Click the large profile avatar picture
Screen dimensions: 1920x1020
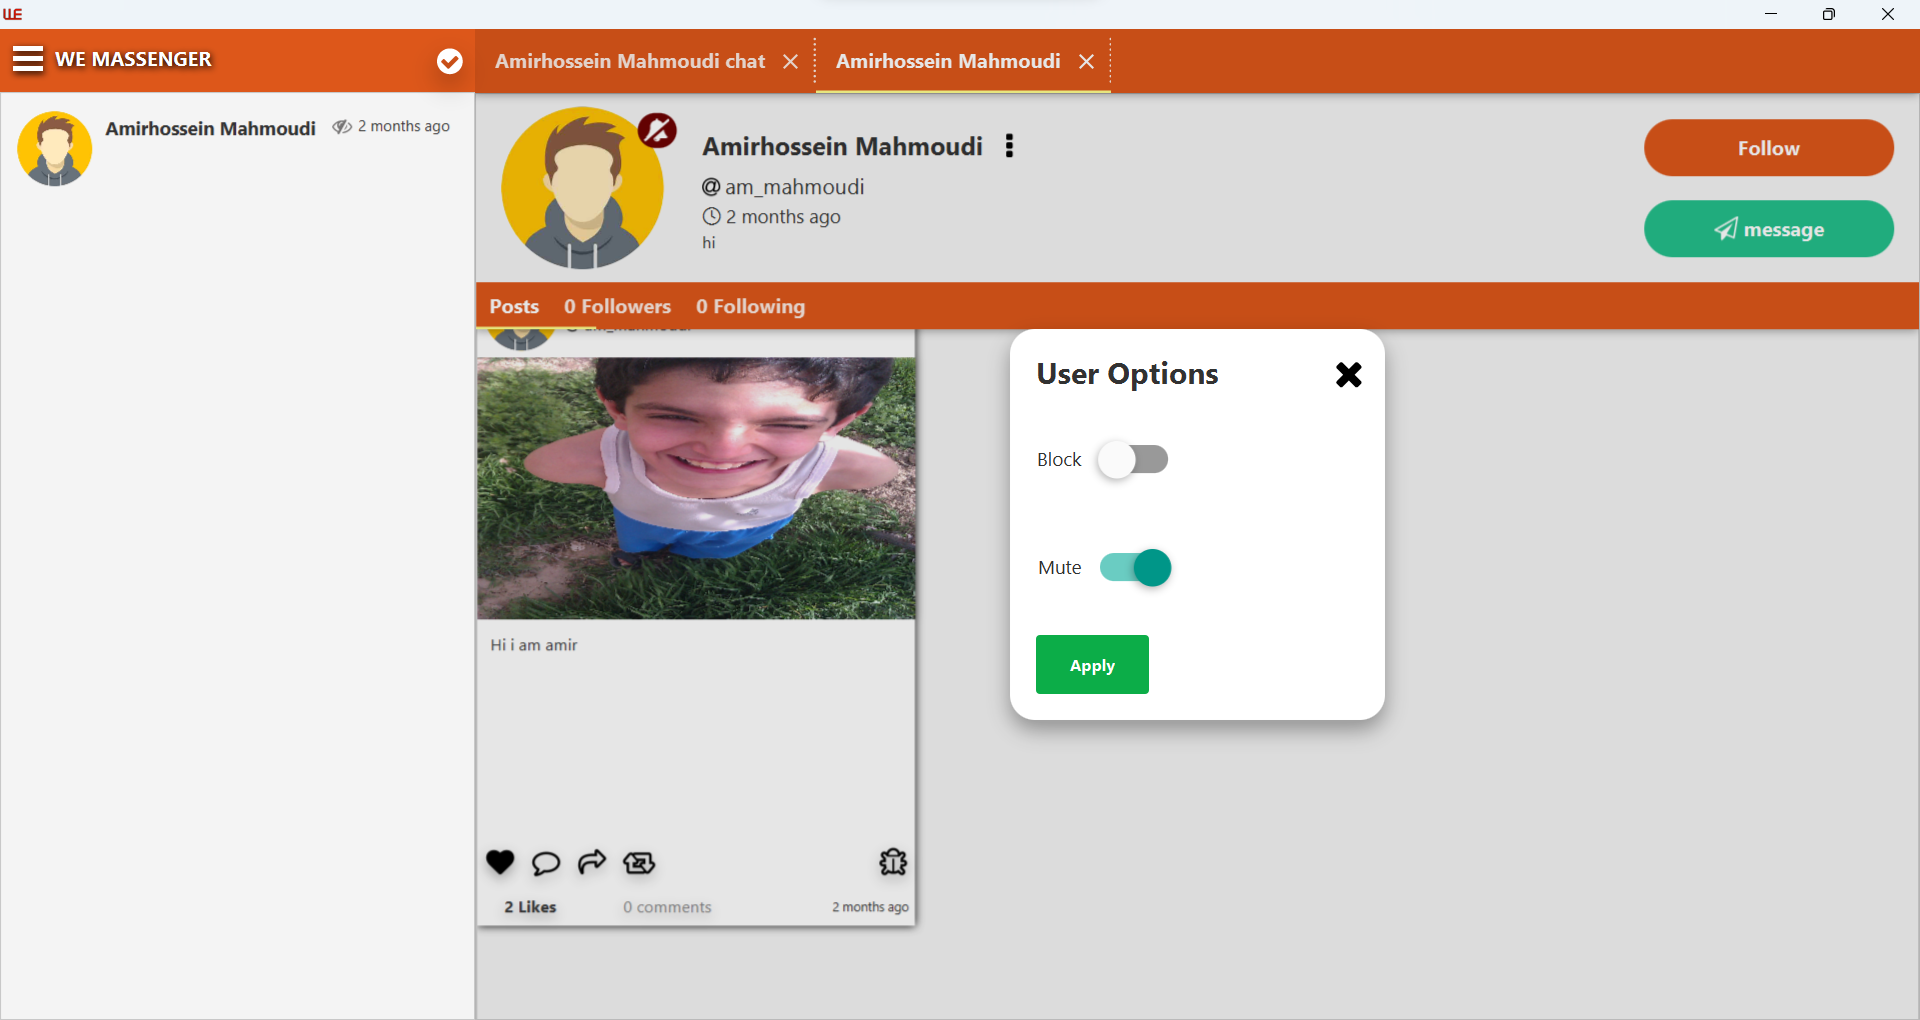tap(582, 188)
